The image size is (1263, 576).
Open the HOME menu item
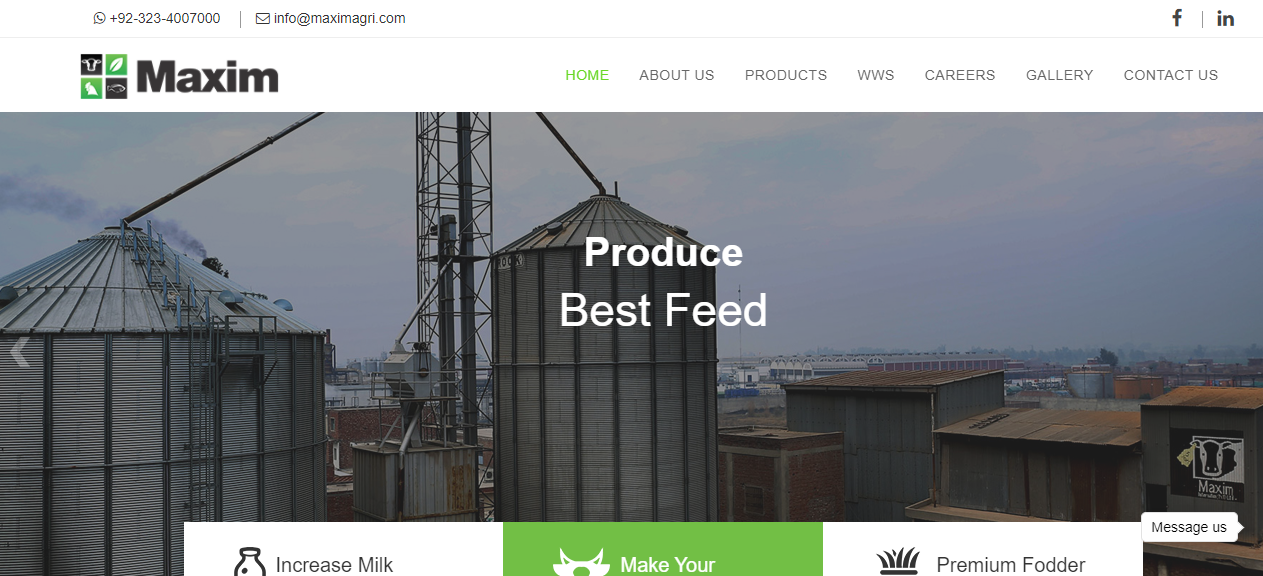click(x=587, y=75)
